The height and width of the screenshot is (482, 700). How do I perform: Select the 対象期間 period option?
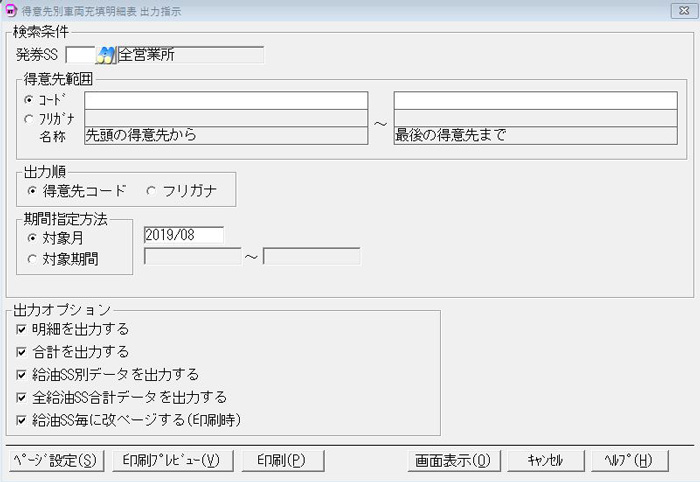click(32, 258)
